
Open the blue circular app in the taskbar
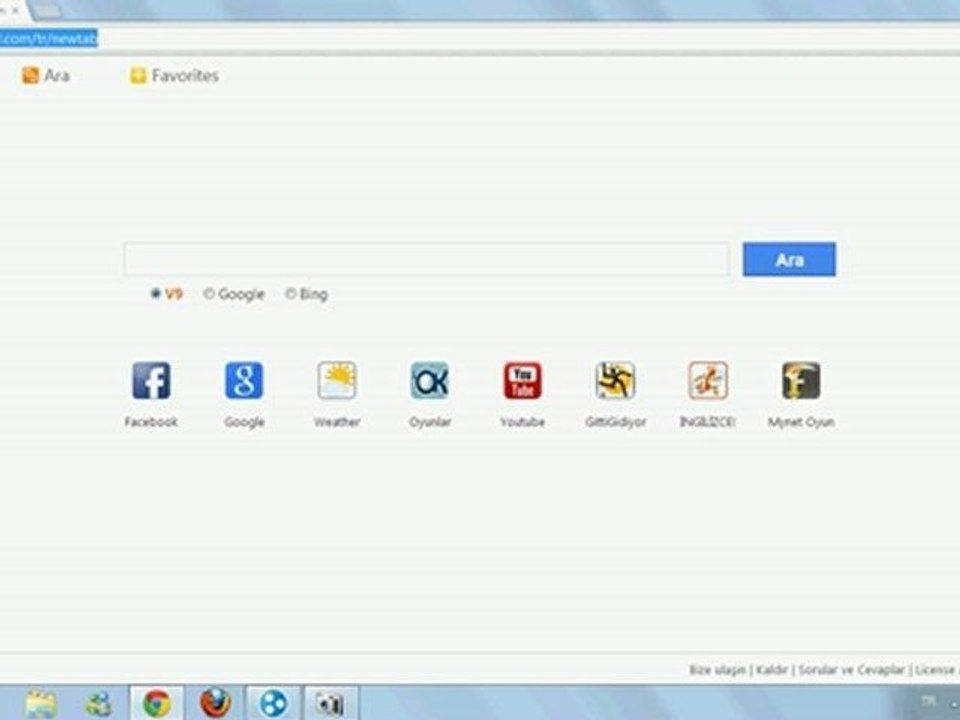[x=273, y=703]
